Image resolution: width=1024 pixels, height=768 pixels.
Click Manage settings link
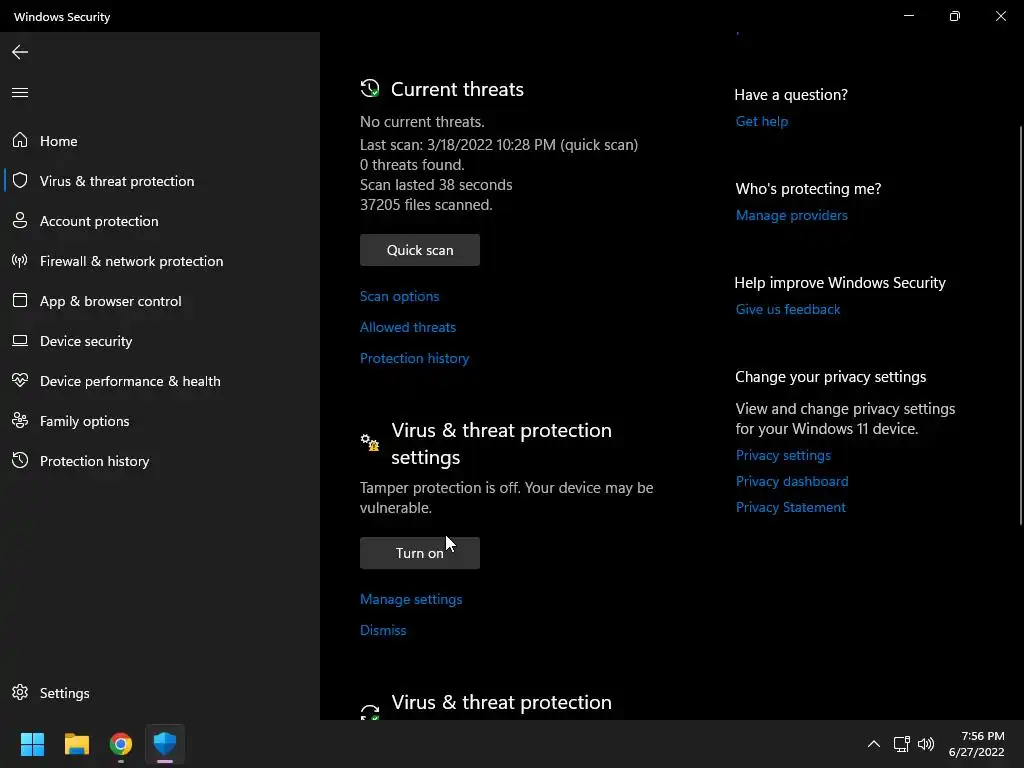411,599
